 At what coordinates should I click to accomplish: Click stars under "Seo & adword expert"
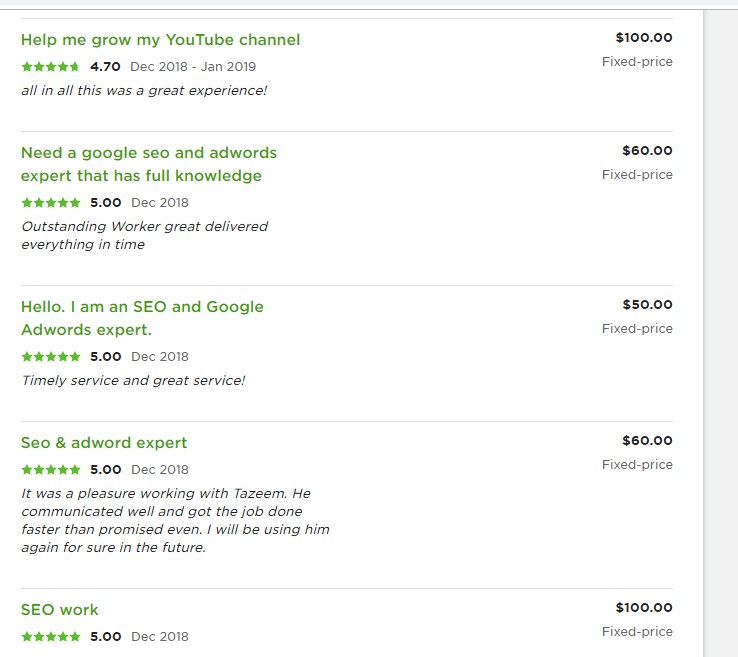[x=50, y=470]
